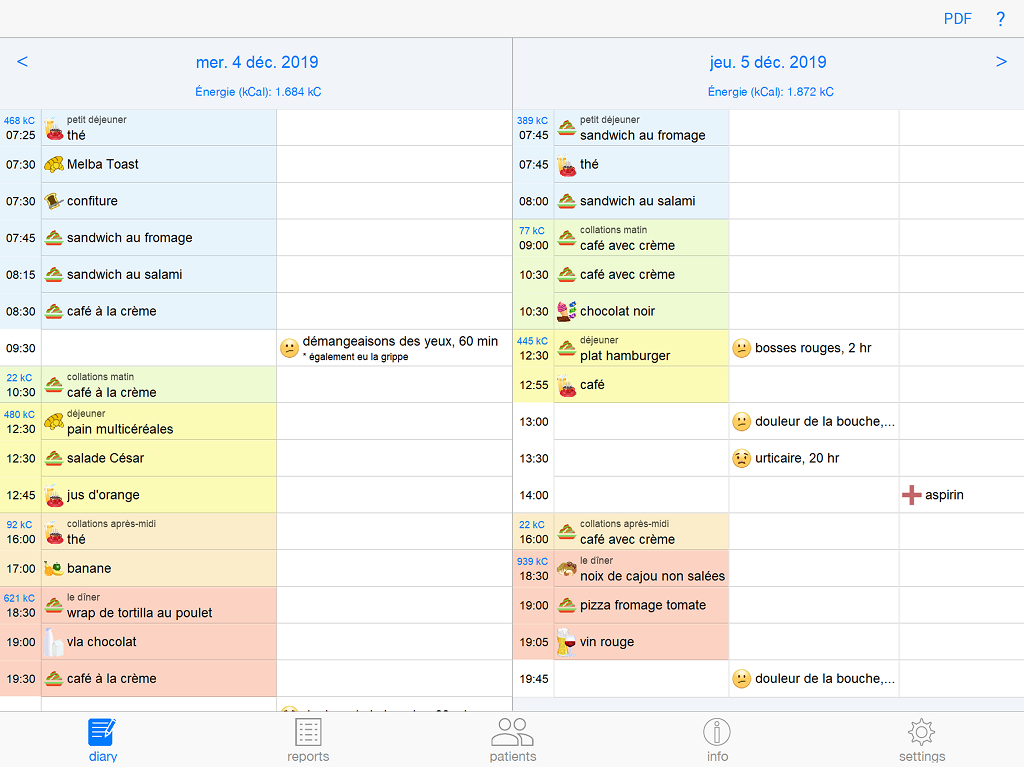
Task: Click the tea icon at 07:25
Action: pos(54,128)
